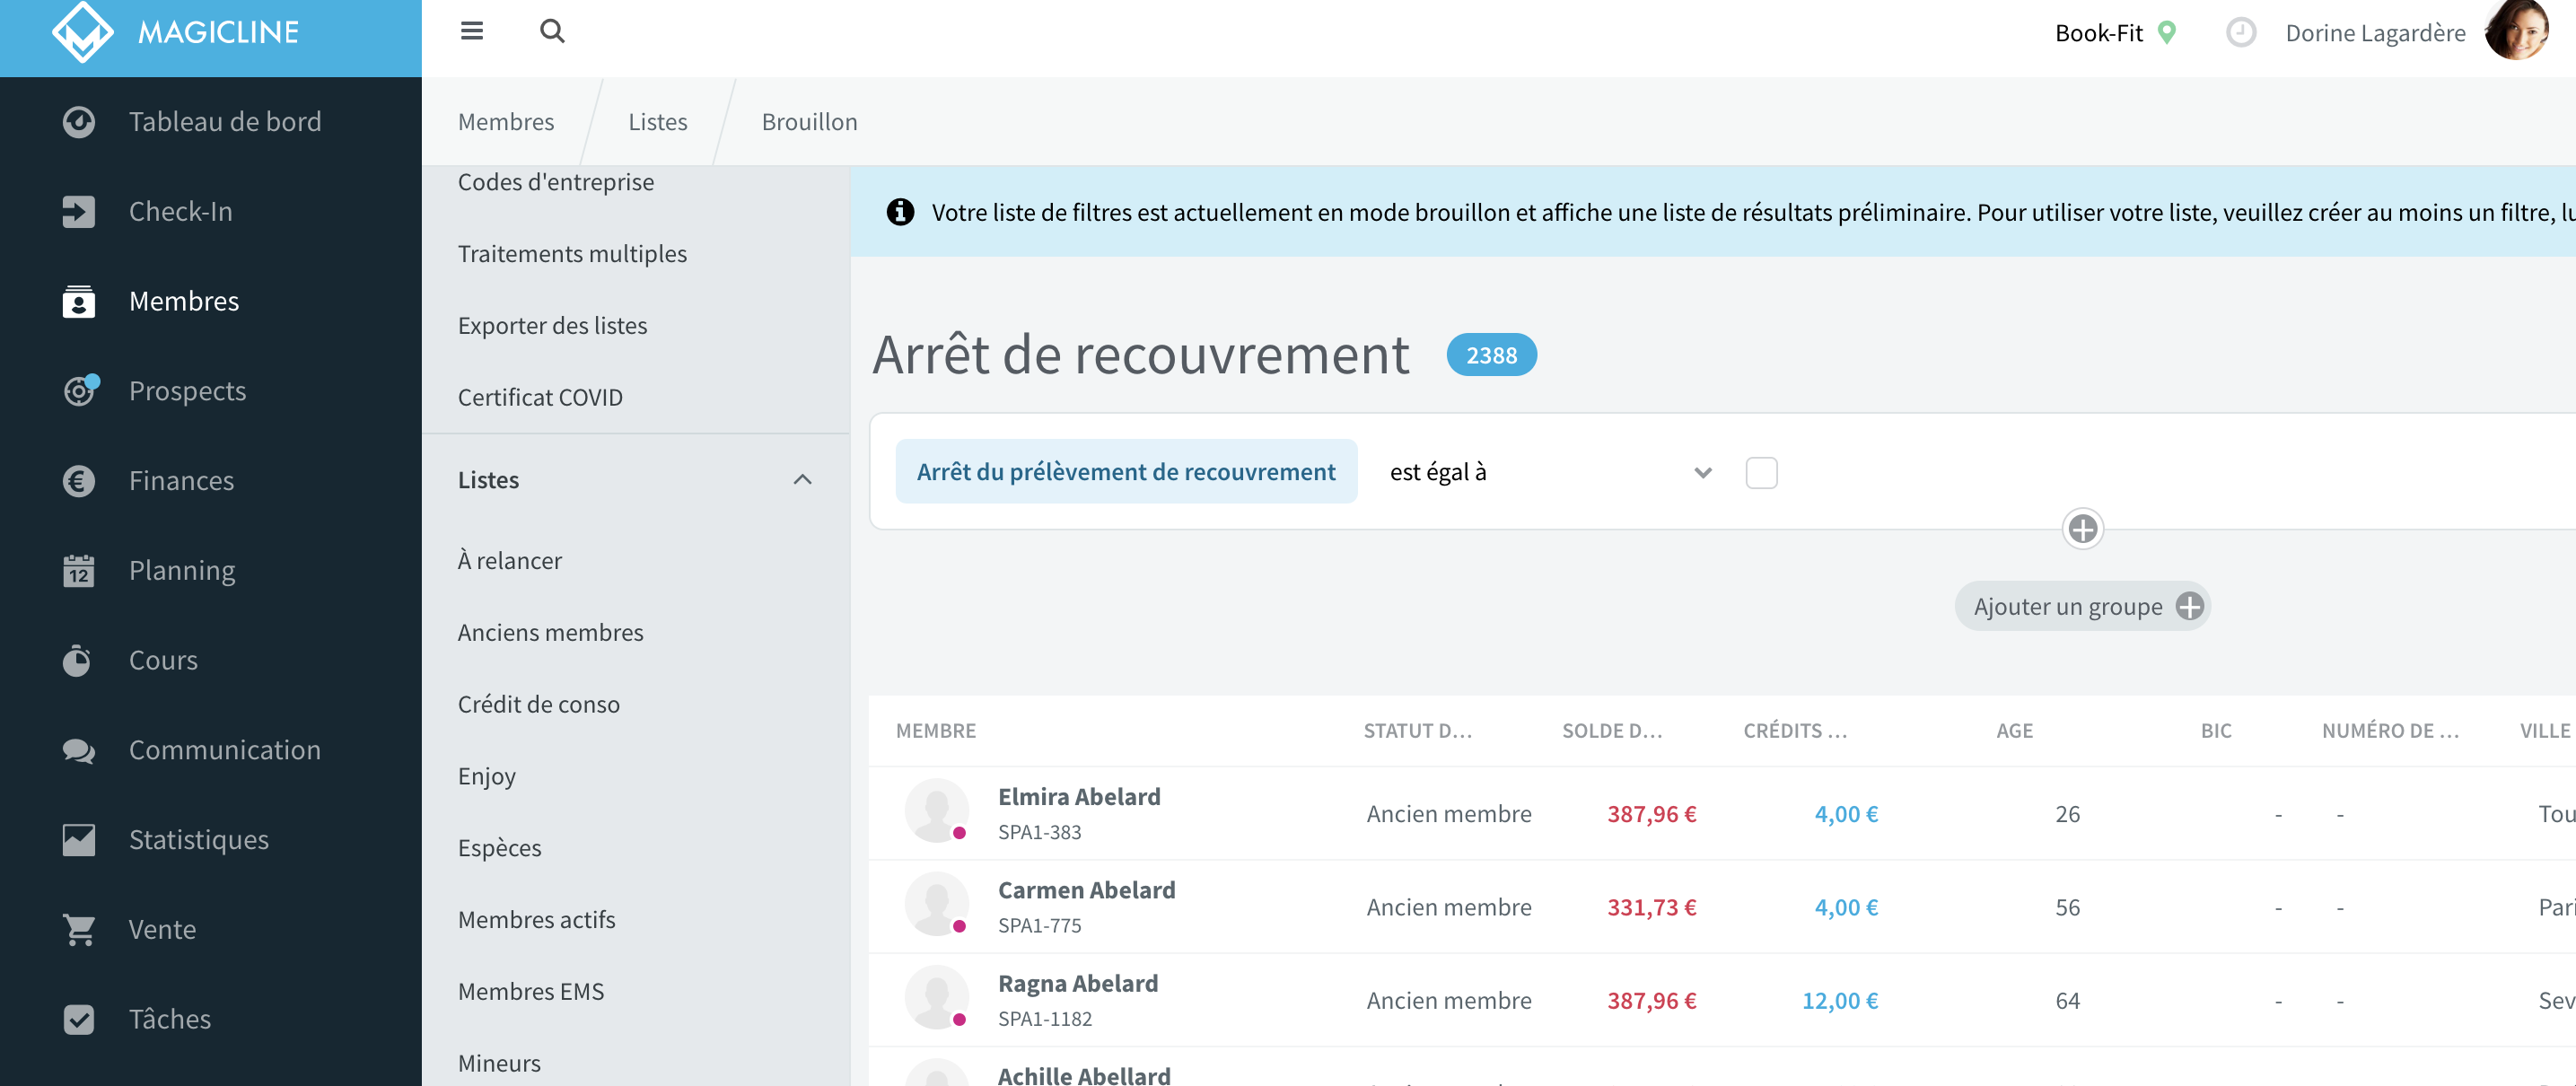
Task: Click the Communication chat bubbles icon
Action: [79, 750]
